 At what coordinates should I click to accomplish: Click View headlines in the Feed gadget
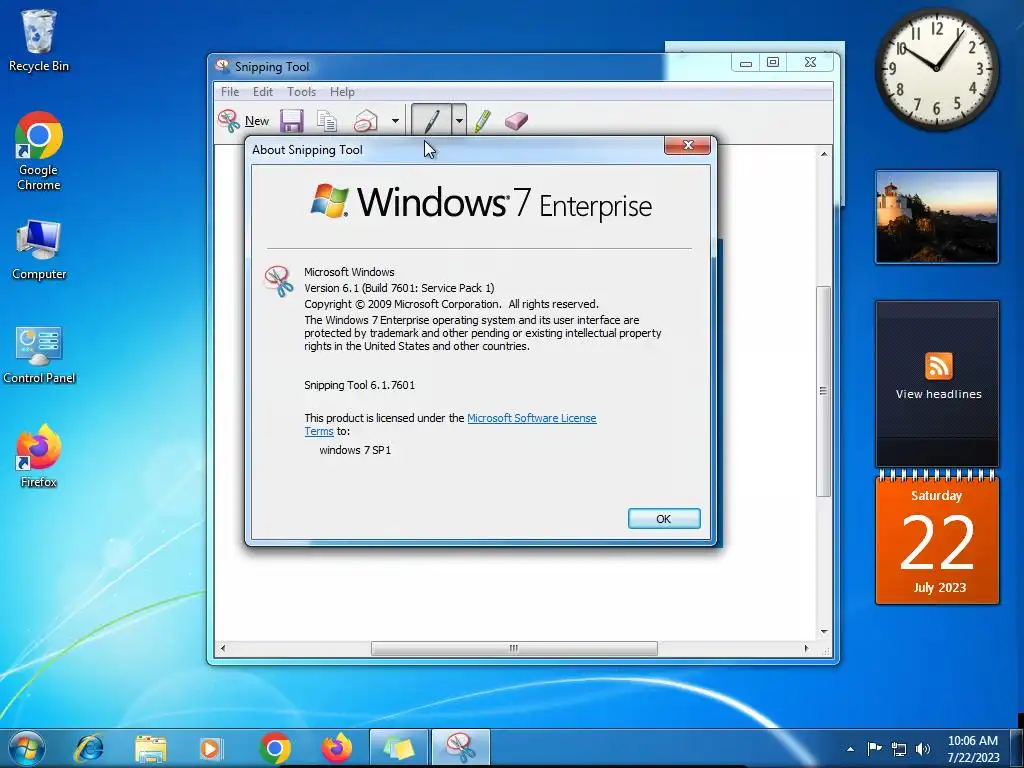[938, 394]
